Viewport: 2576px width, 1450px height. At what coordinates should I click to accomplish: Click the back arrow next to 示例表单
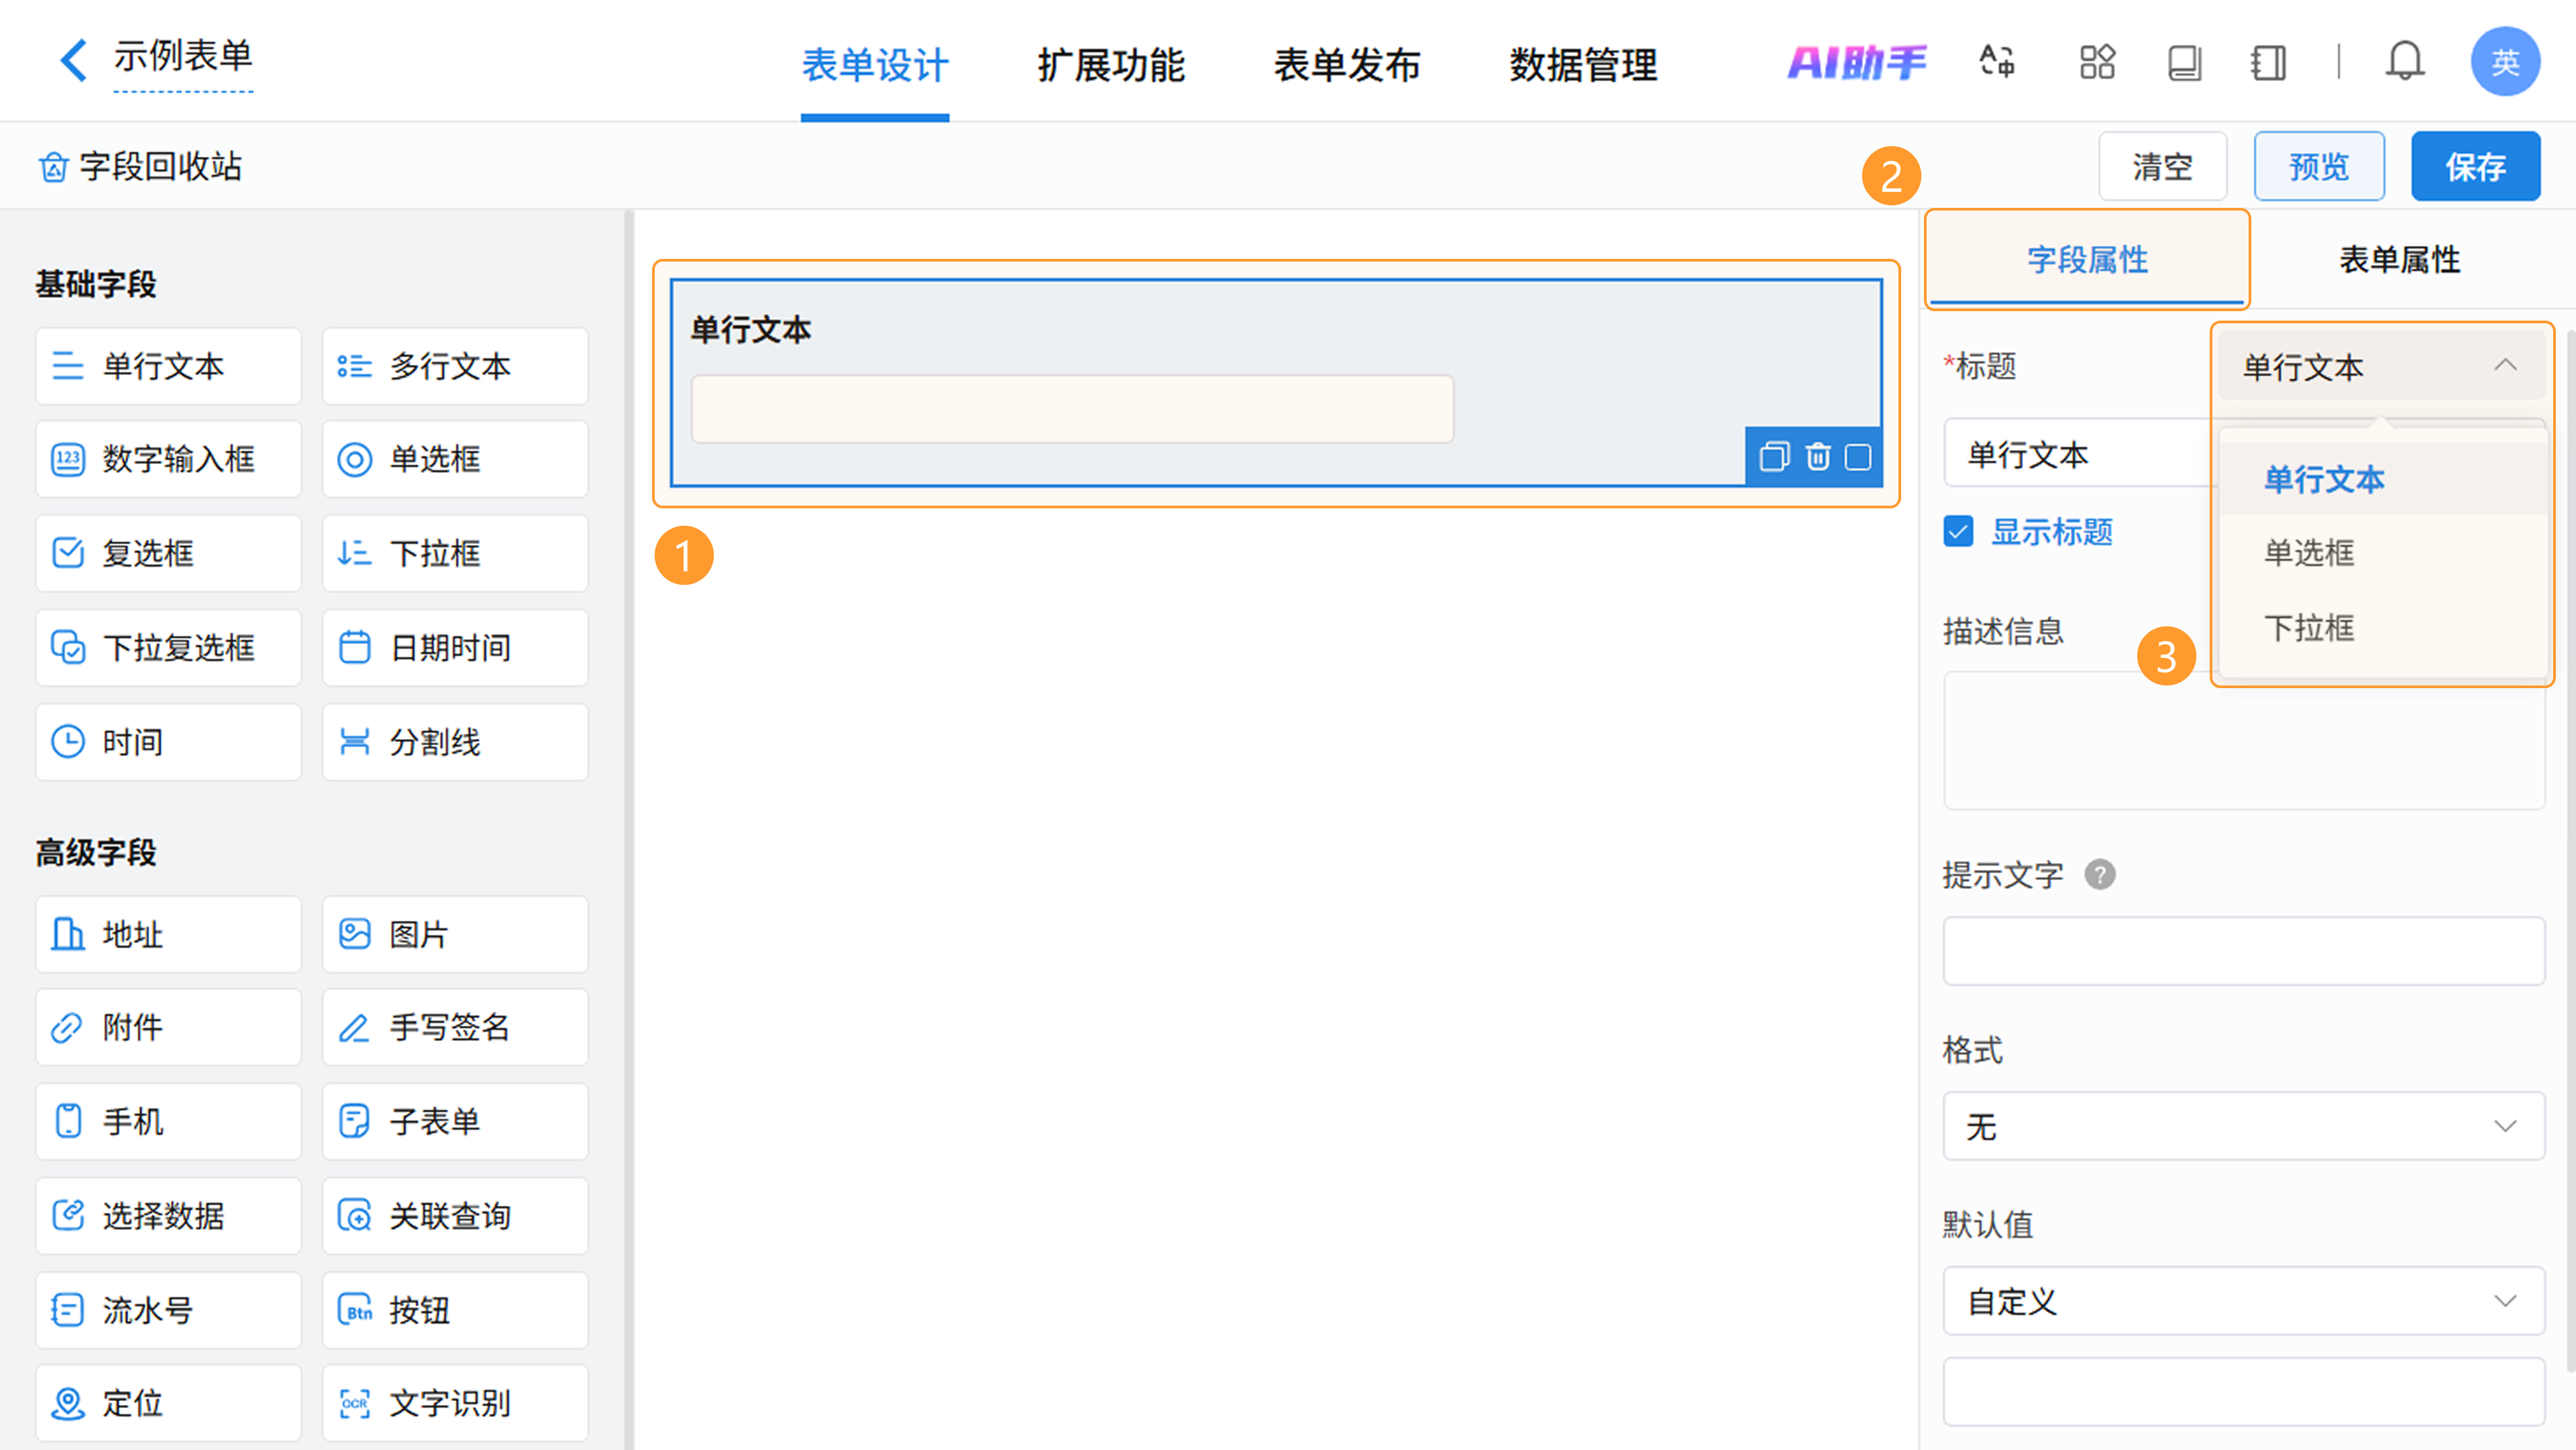(x=72, y=60)
